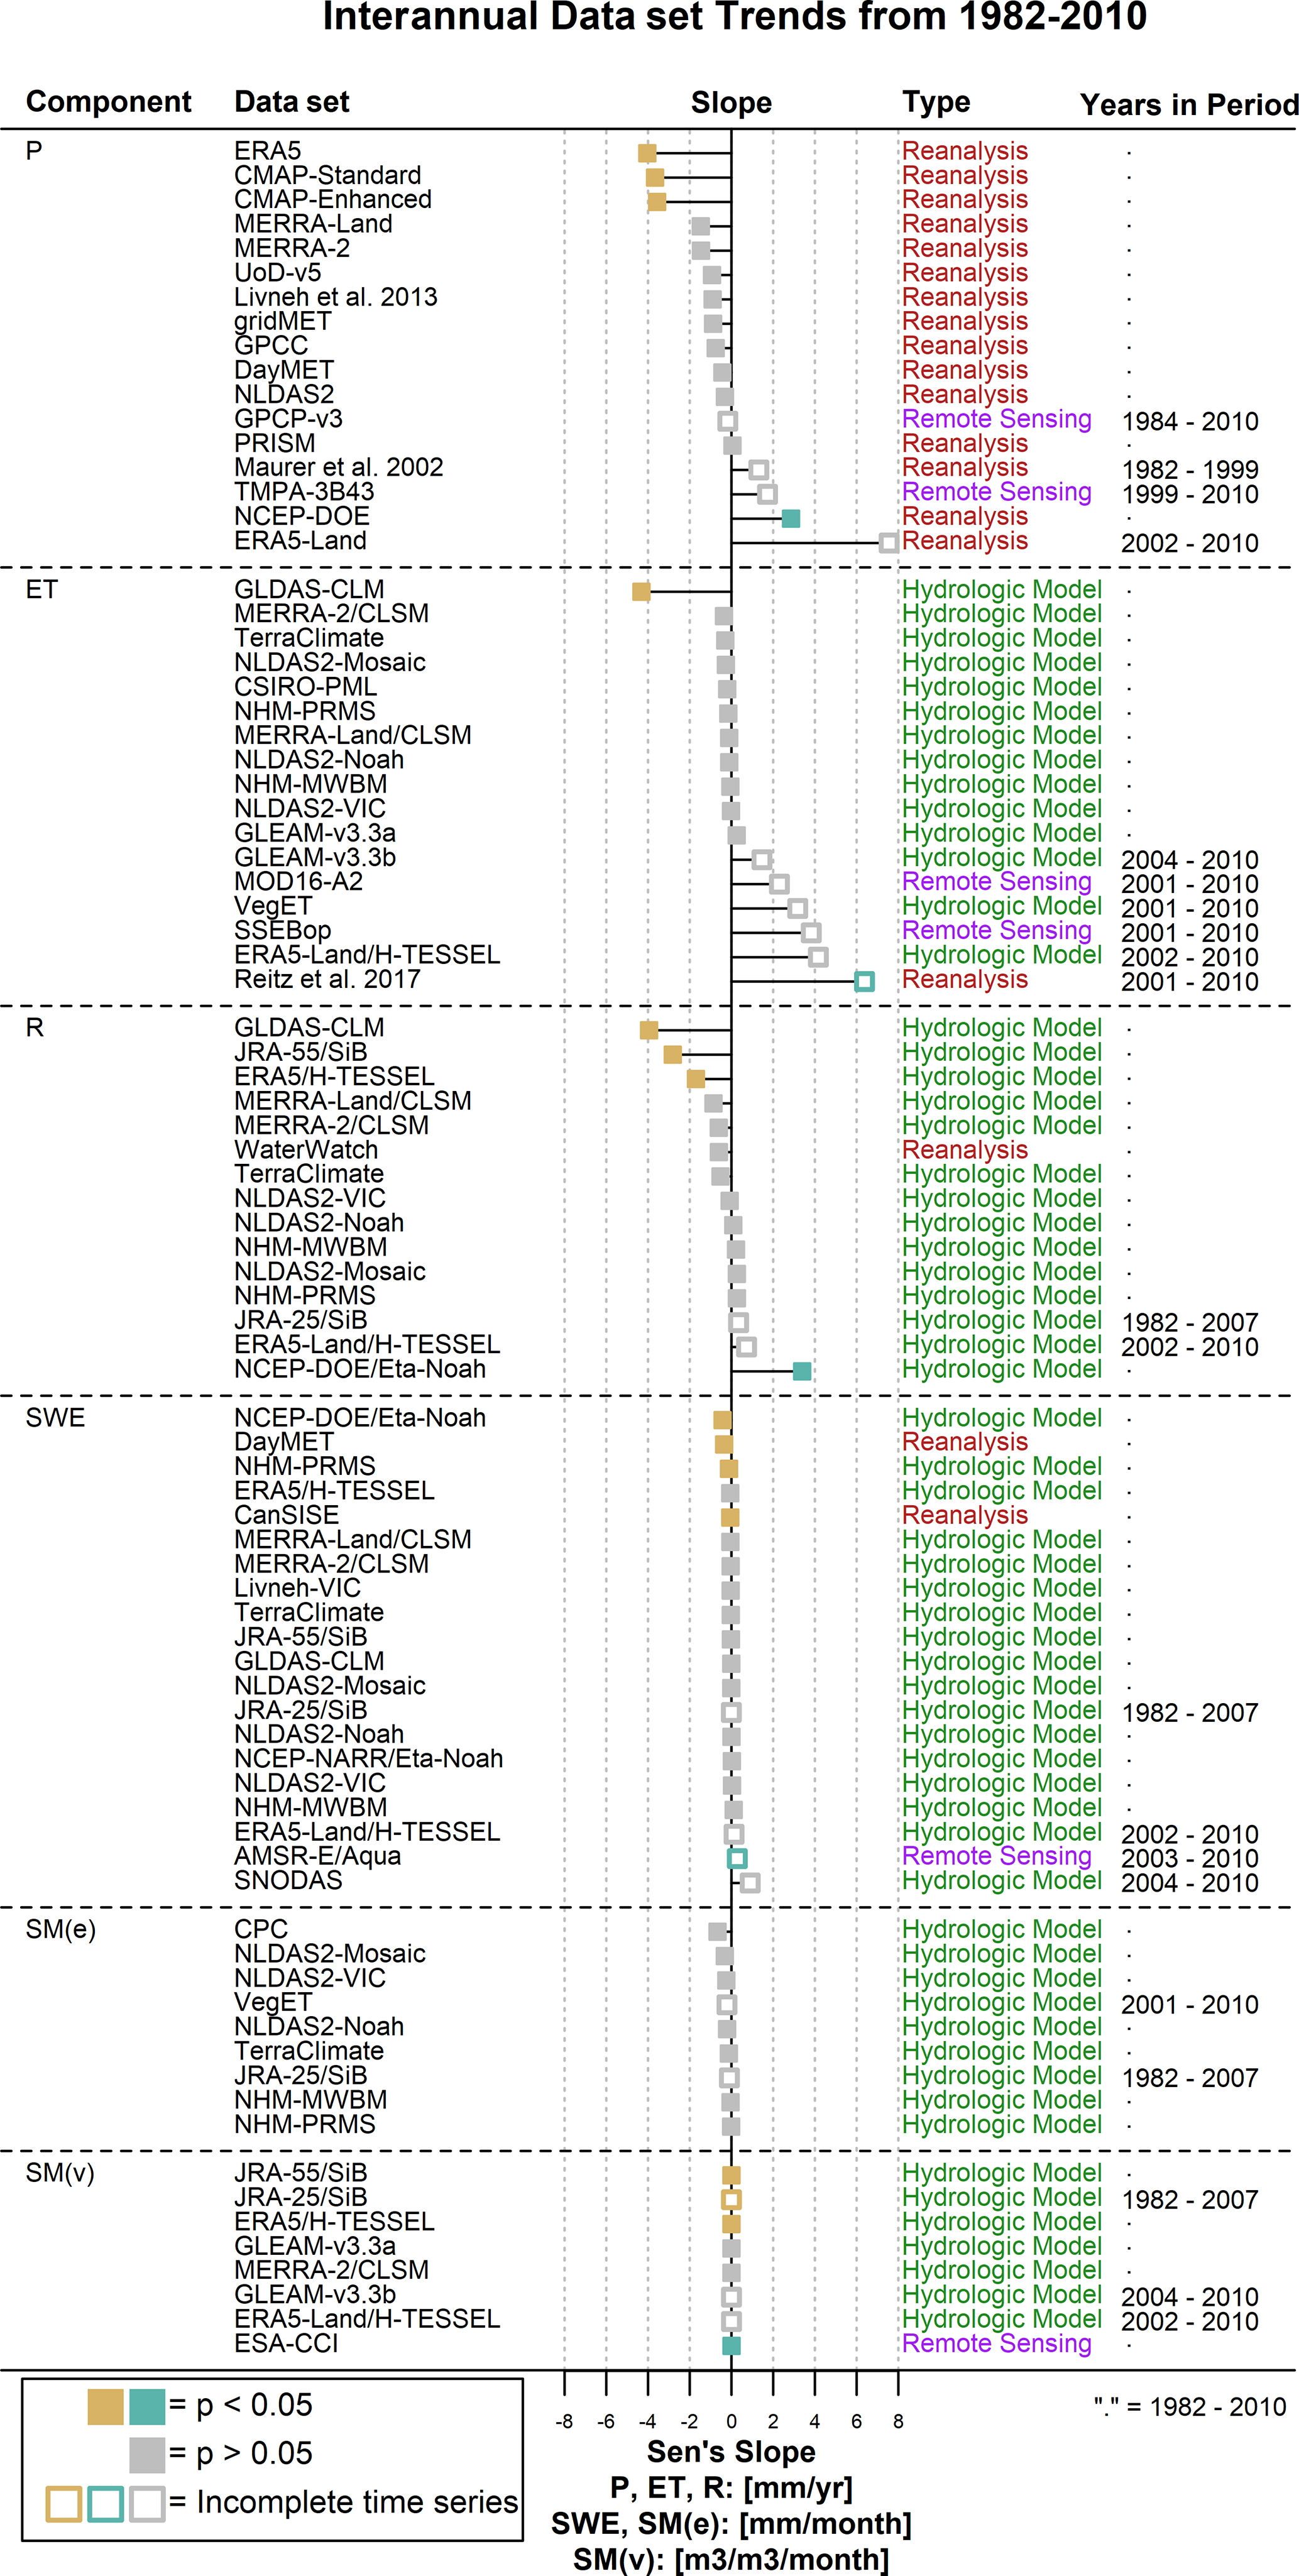Click 'Remote Sensing' type label for TMPA-3B43
The width and height of the screenshot is (1299, 2576).
coord(996,492)
